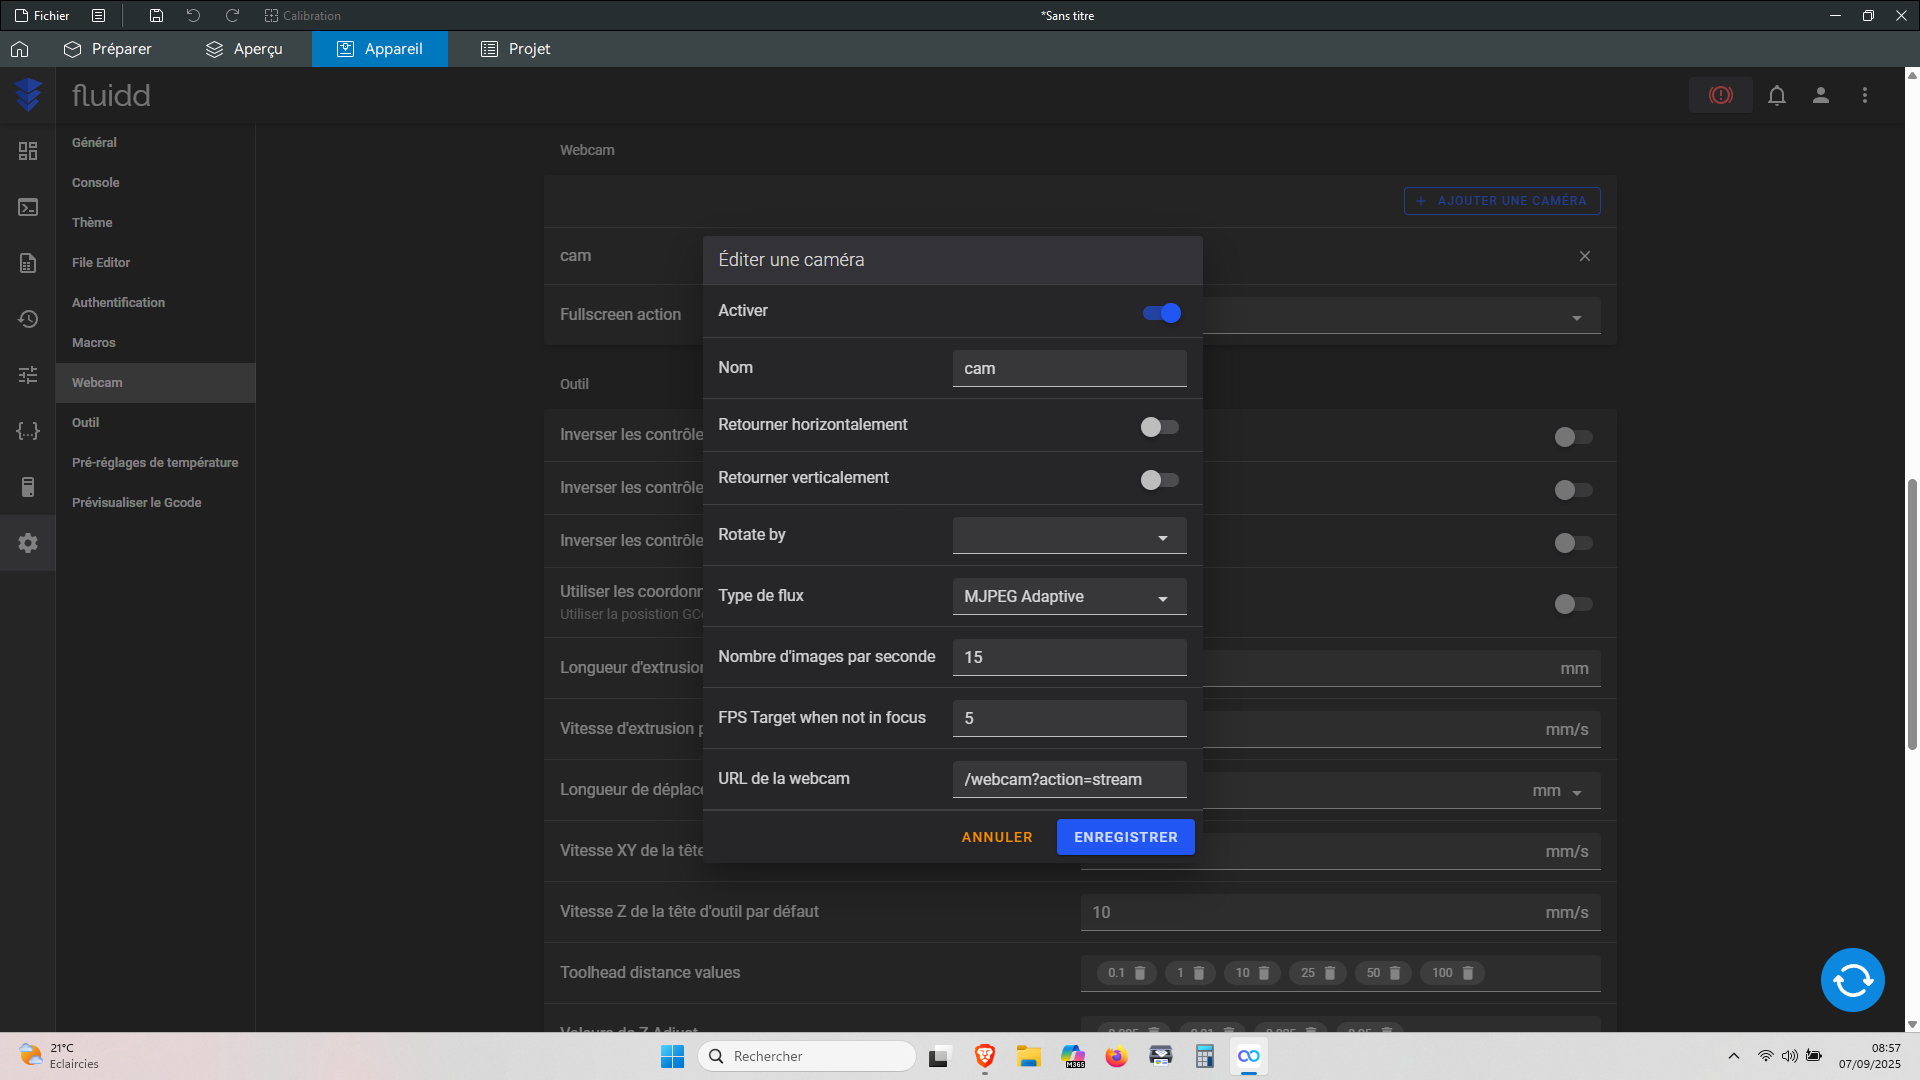This screenshot has width=1920, height=1080.
Task: Click the Enregistrer button
Action: coord(1125,837)
